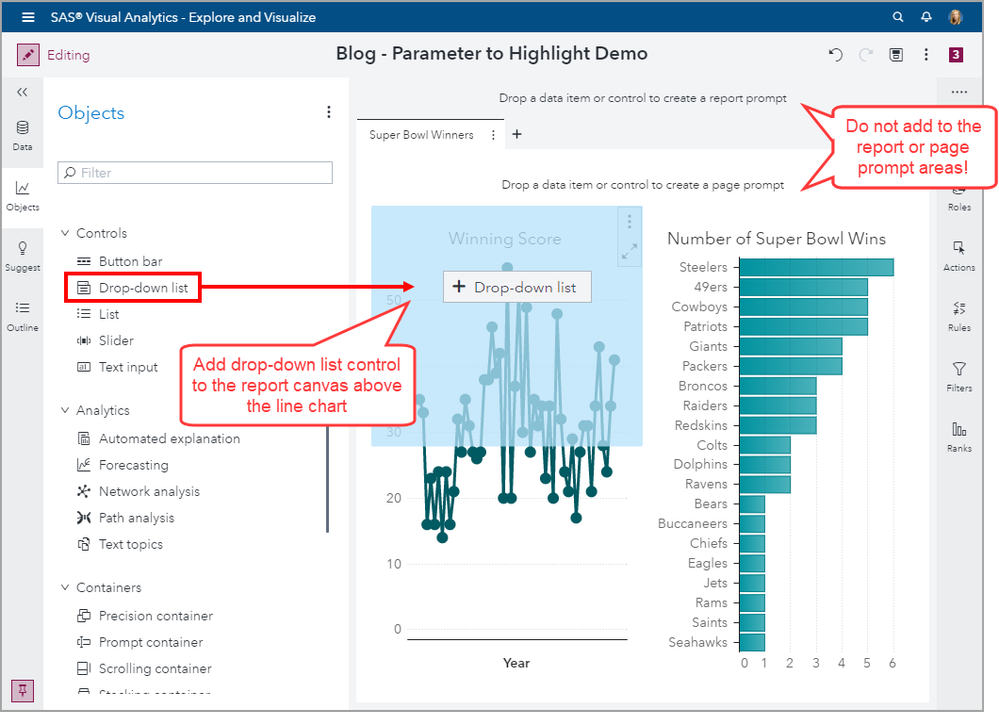Image resolution: width=999 pixels, height=712 pixels.
Task: Open the Data pane
Action: [x=22, y=135]
